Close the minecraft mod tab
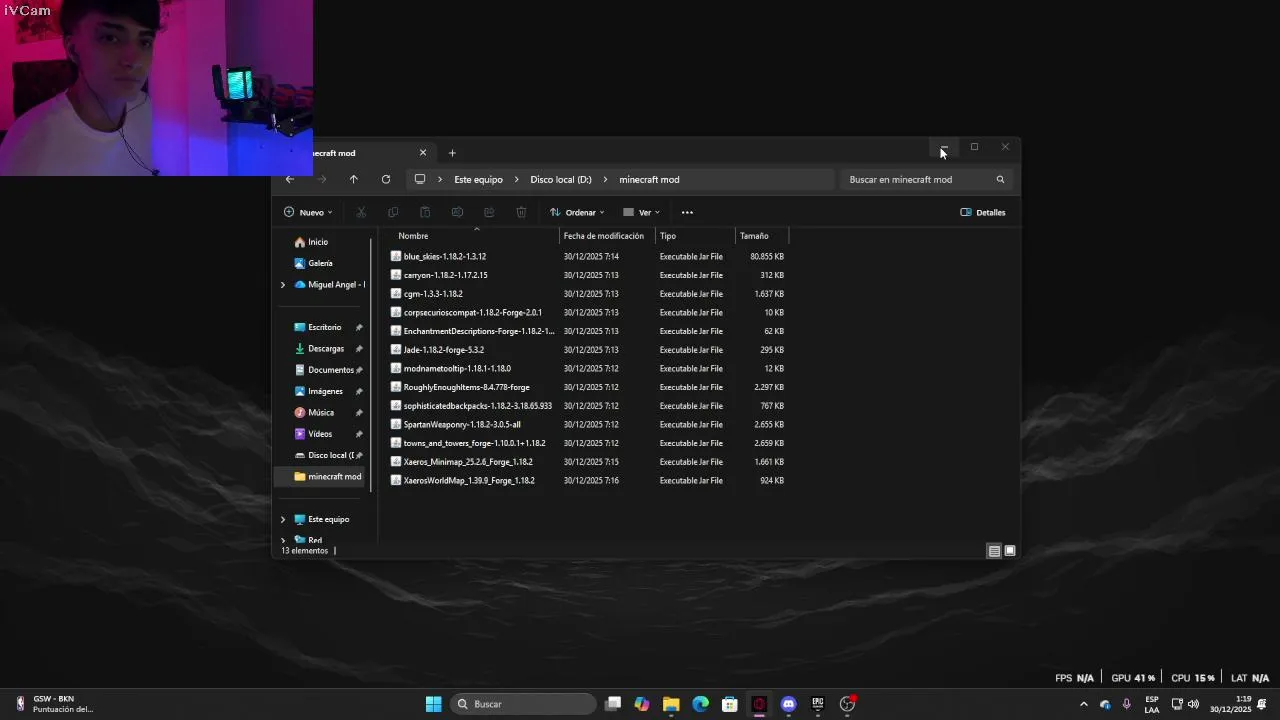The height and width of the screenshot is (720, 1280). tap(423, 153)
